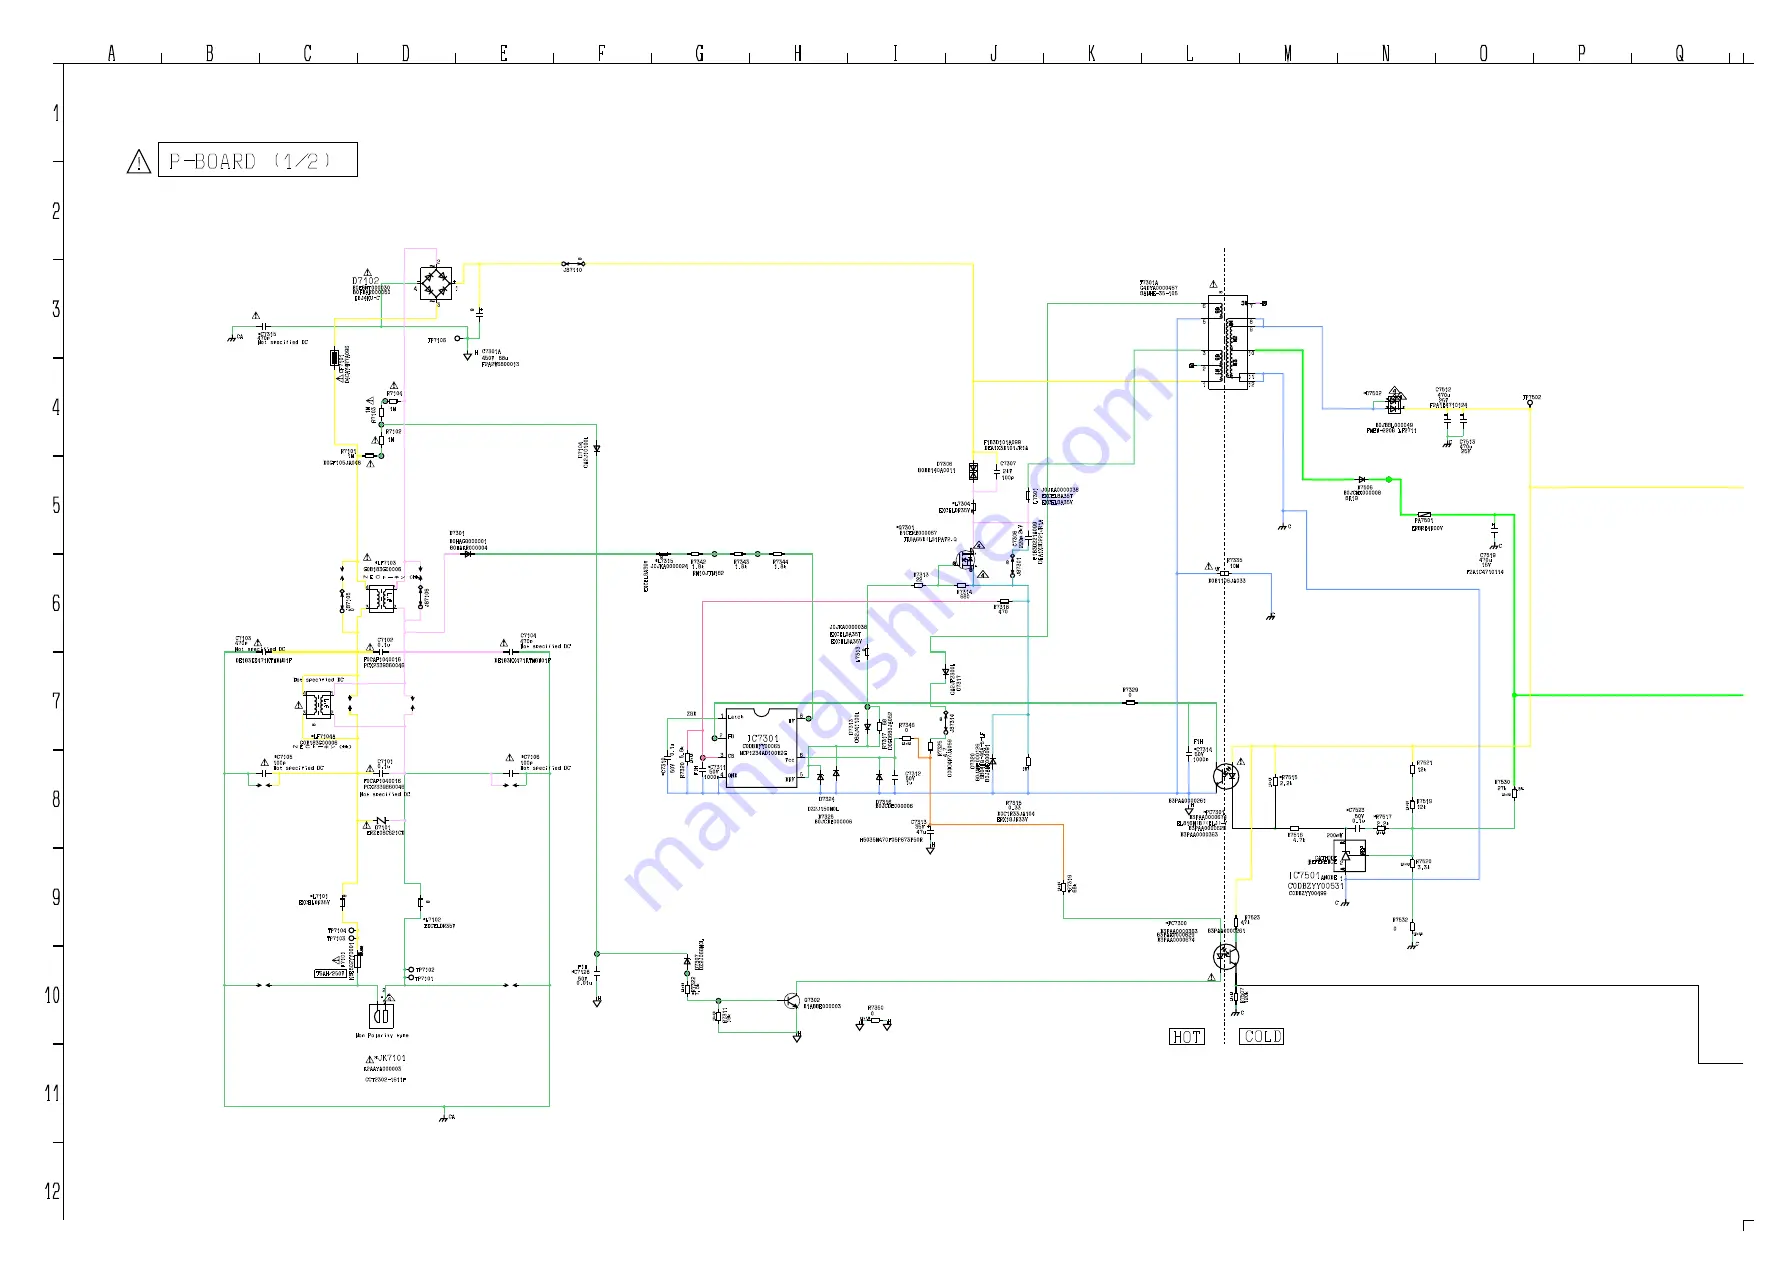Click the IC7501 label text

pyautogui.click(x=1305, y=876)
